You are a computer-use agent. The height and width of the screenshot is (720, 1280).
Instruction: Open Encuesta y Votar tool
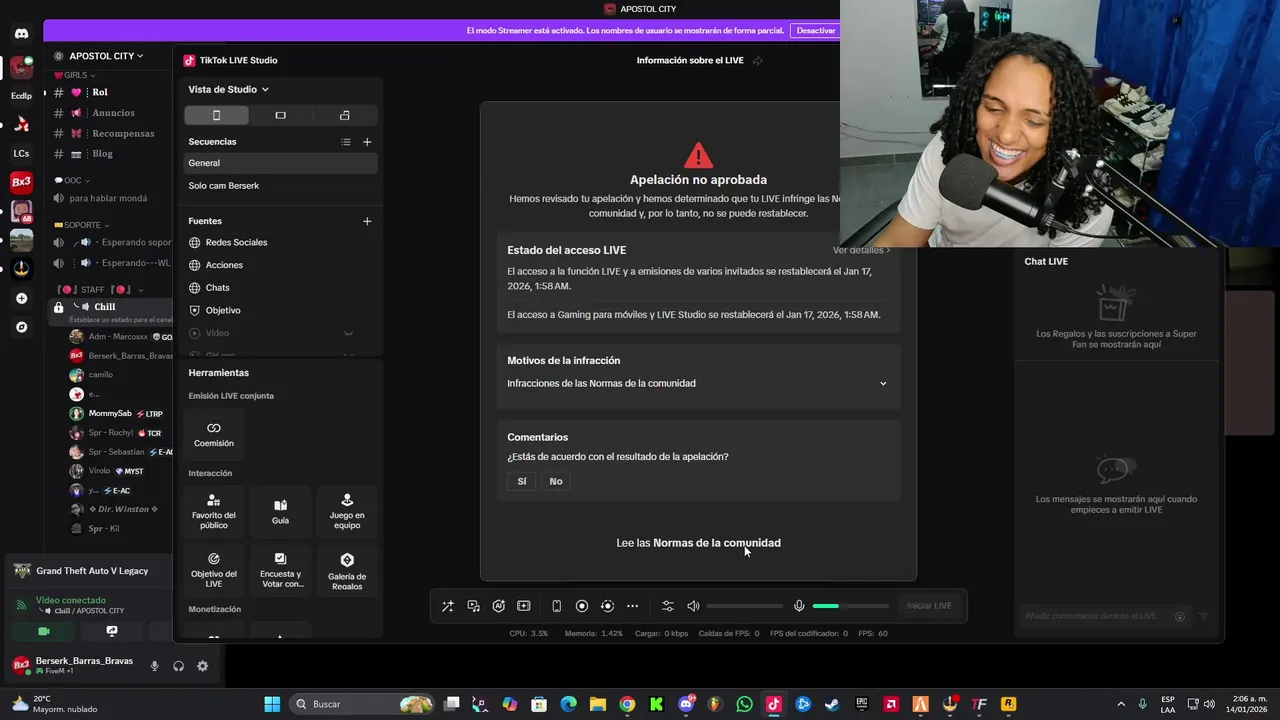coord(280,570)
